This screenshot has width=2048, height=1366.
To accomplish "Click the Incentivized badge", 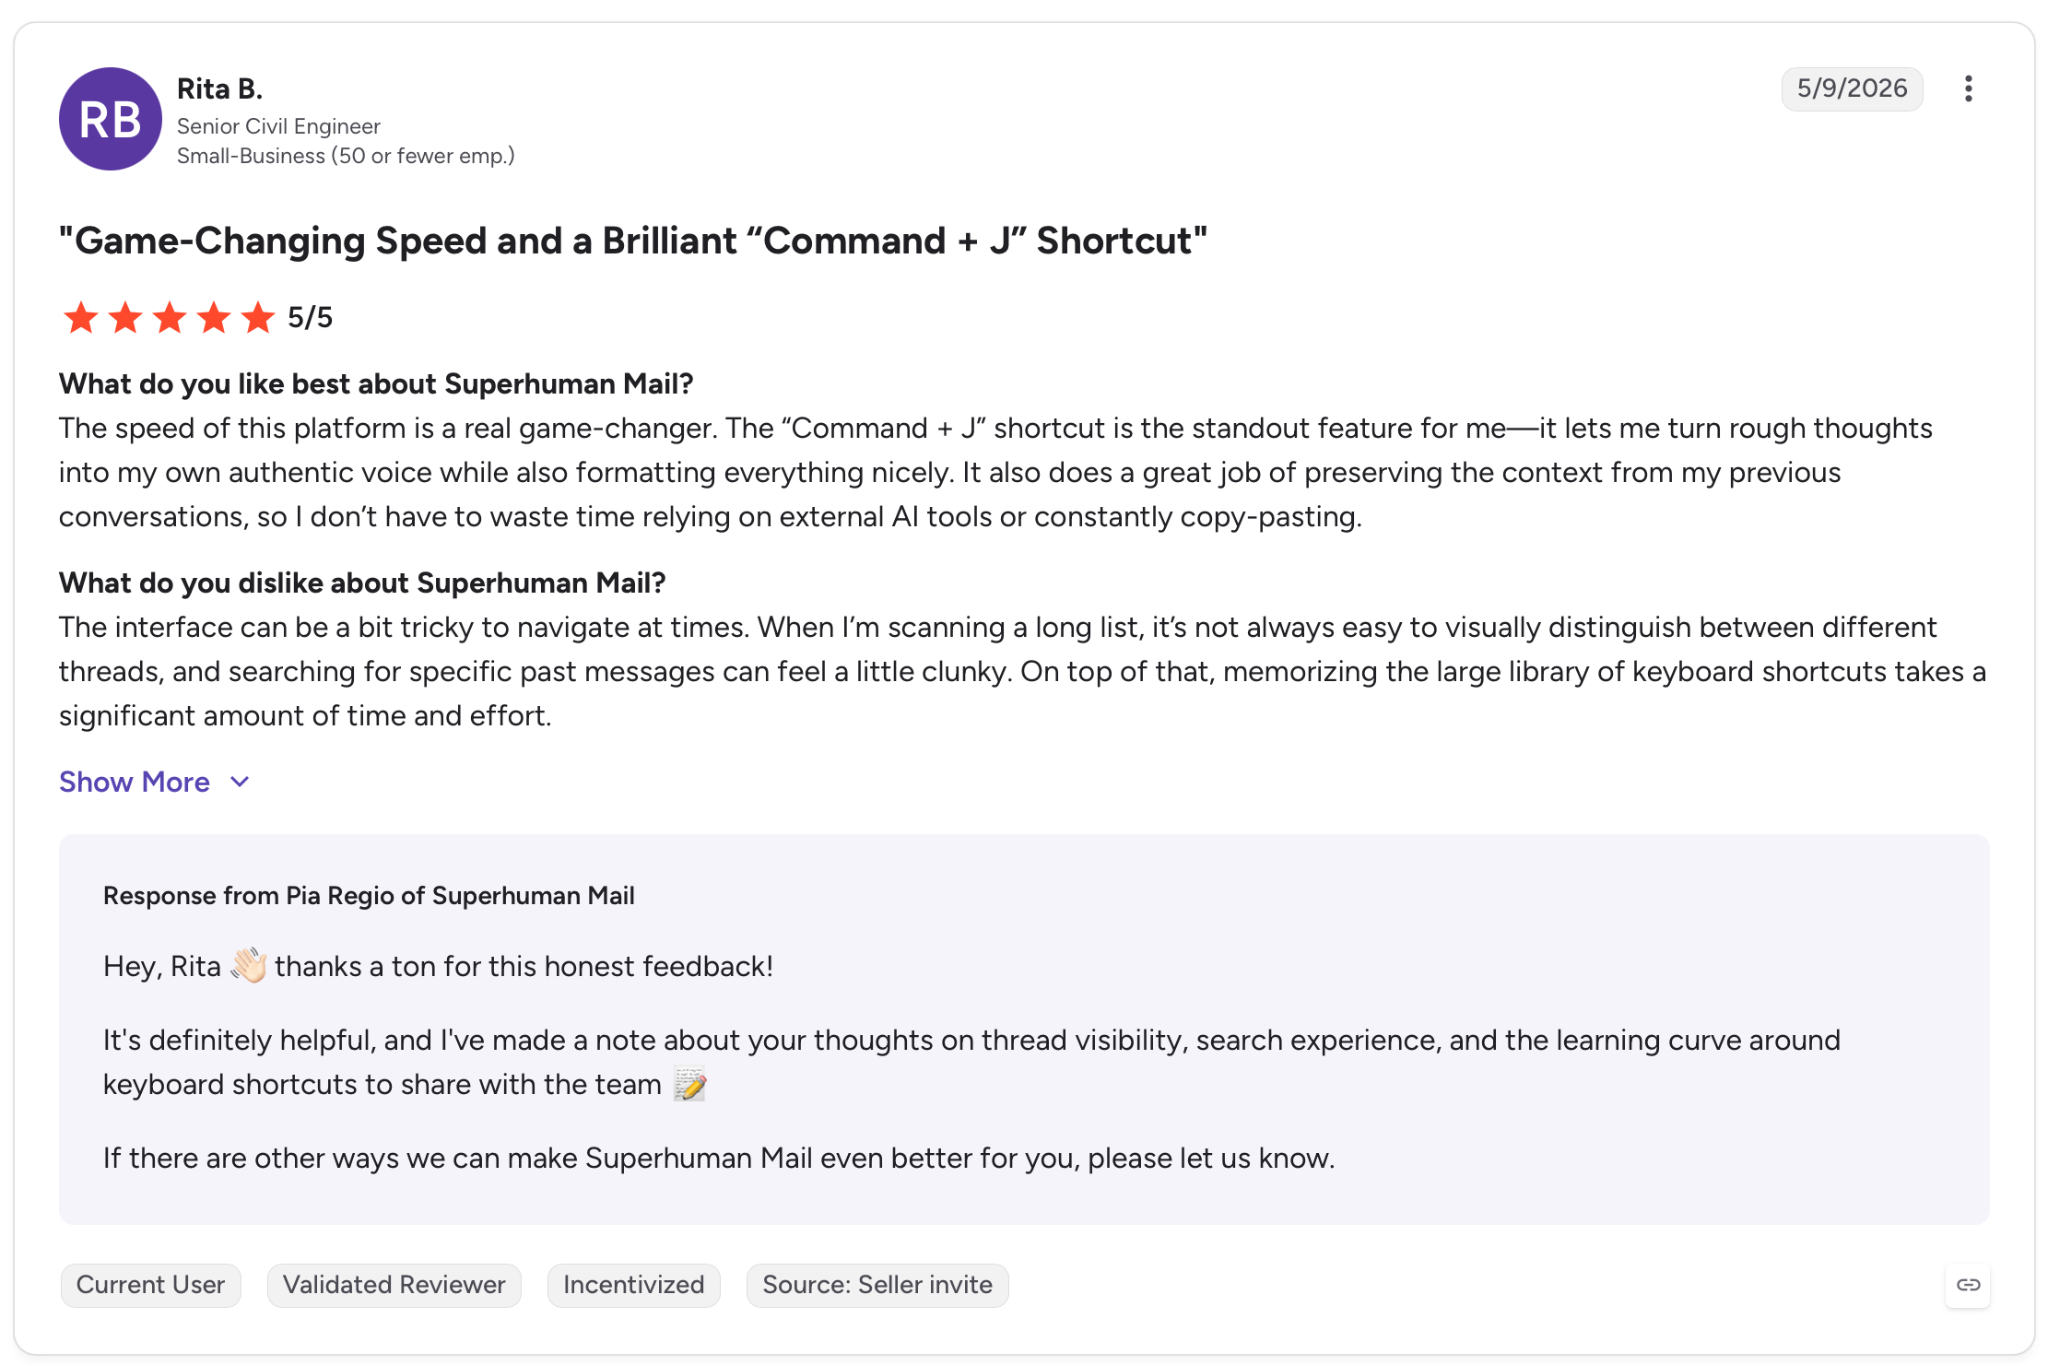I will pyautogui.click(x=634, y=1285).
